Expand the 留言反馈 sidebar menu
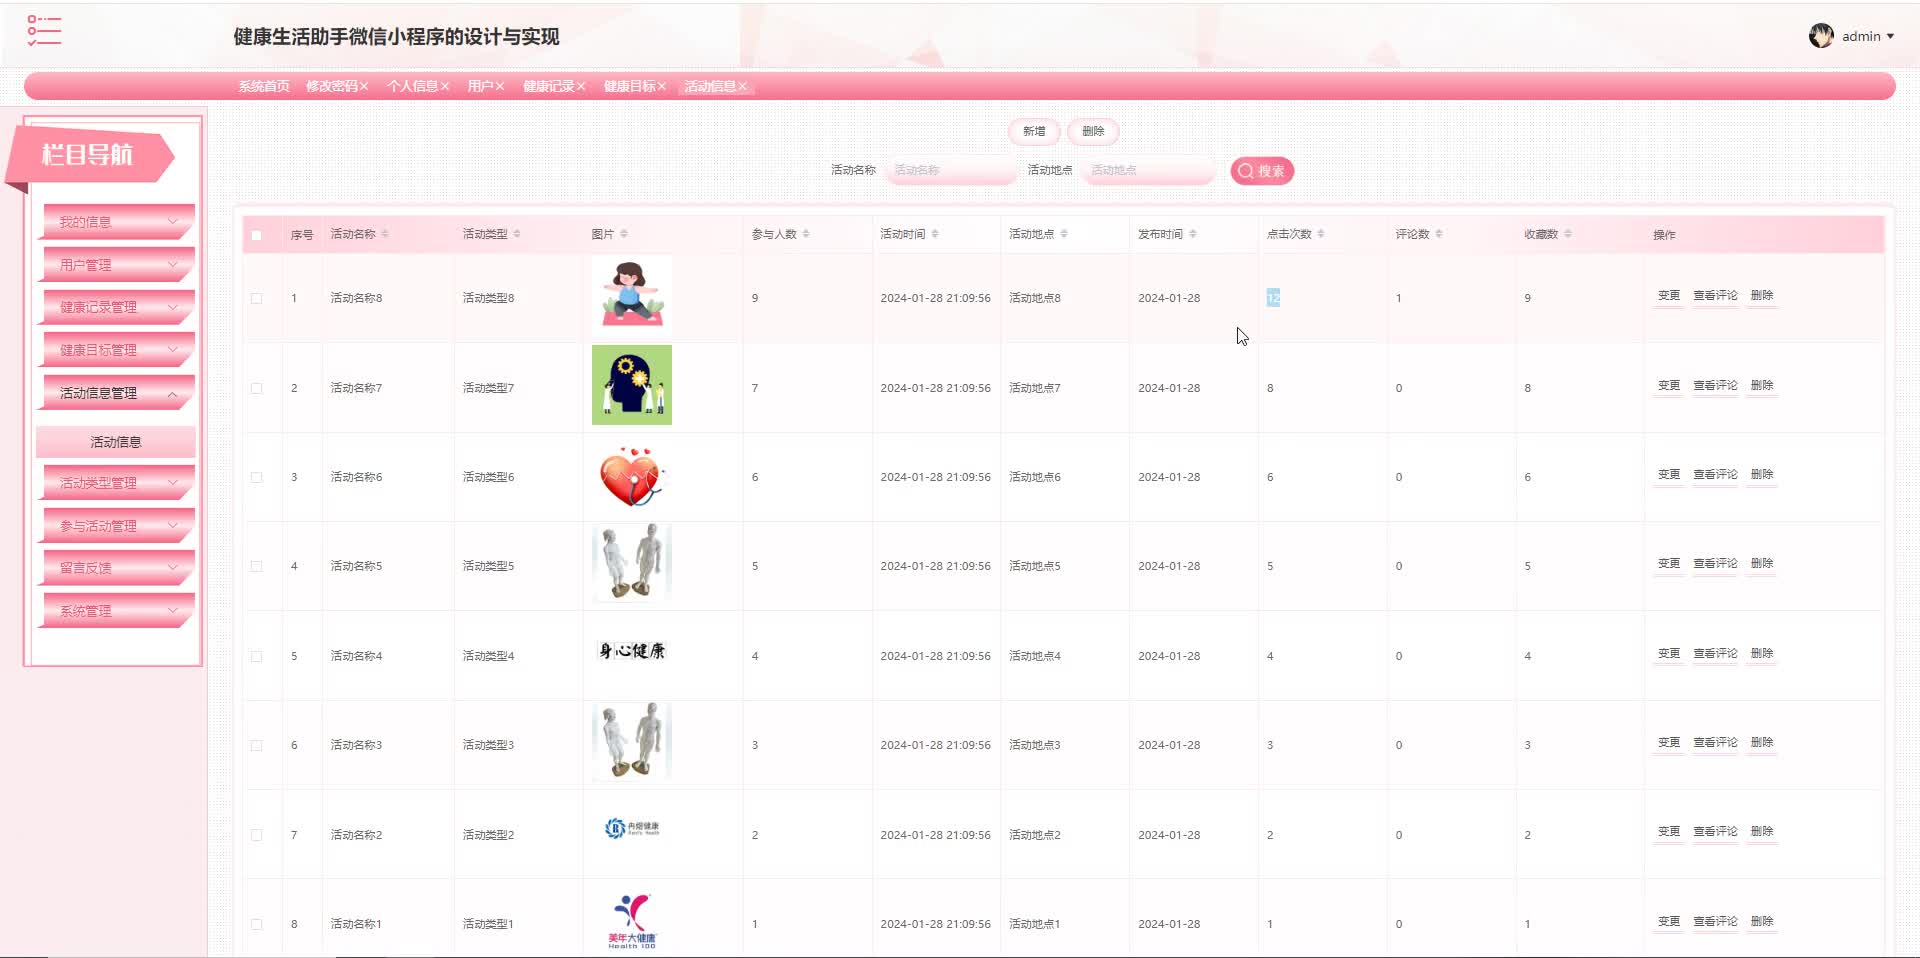This screenshot has width=1920, height=958. (118, 568)
